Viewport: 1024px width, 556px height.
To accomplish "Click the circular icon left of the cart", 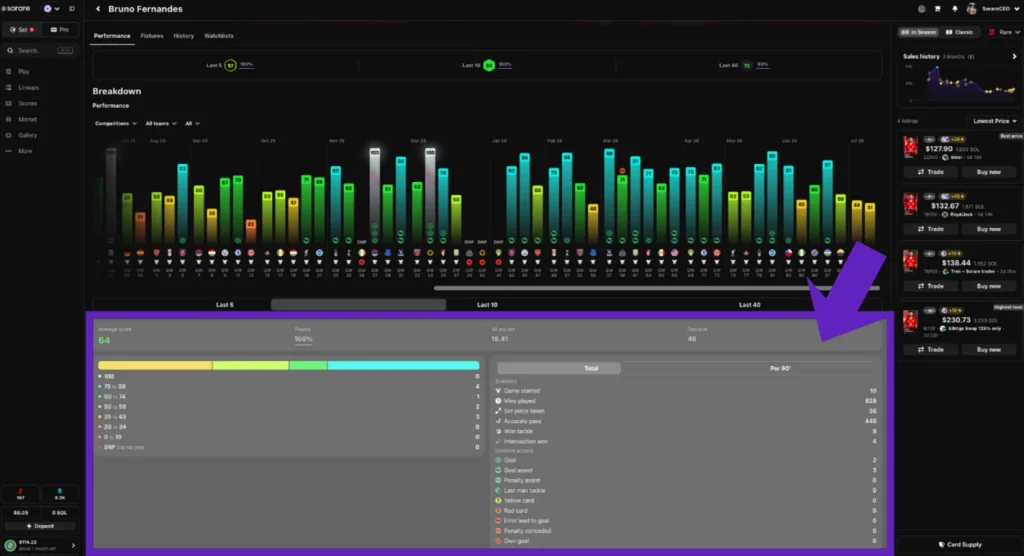I will click(x=921, y=9).
